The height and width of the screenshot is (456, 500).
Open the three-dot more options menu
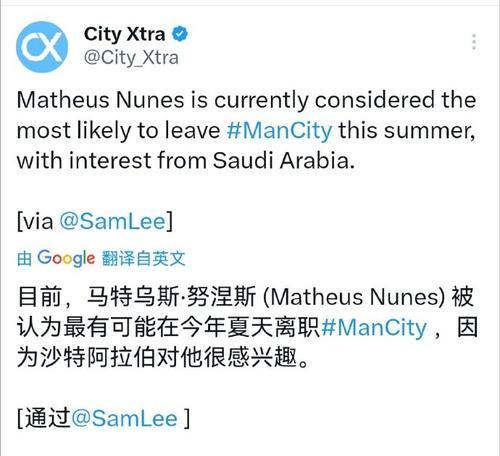point(474,42)
